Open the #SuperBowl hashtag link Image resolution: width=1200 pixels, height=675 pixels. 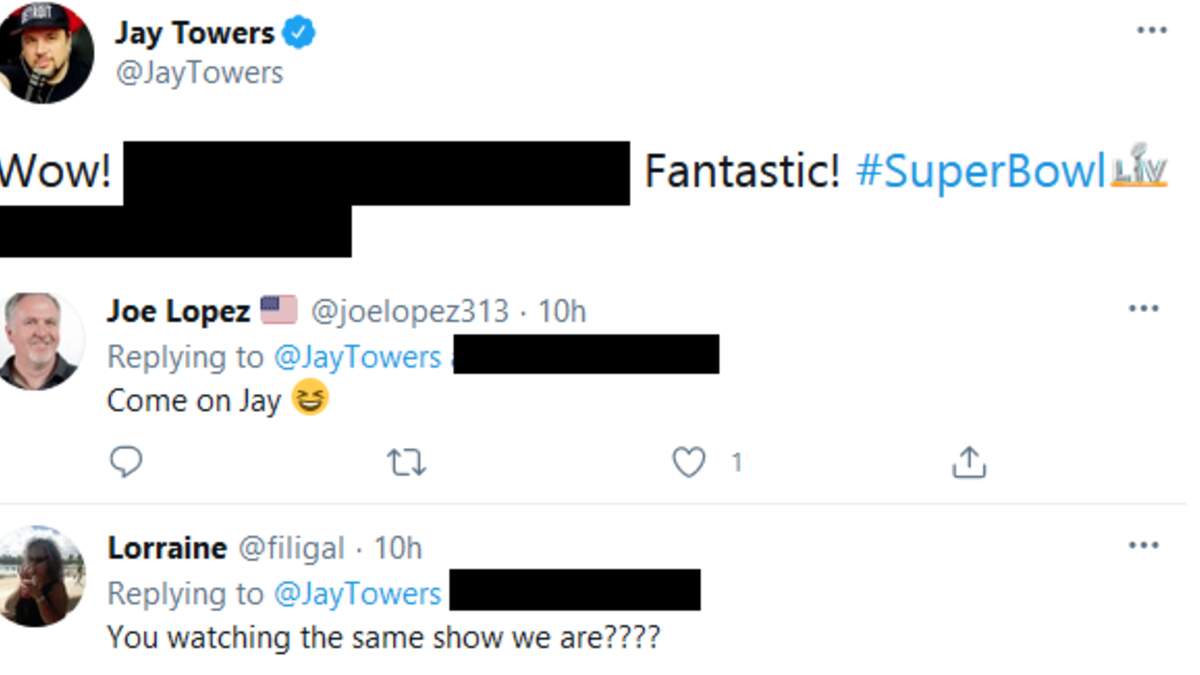click(980, 172)
